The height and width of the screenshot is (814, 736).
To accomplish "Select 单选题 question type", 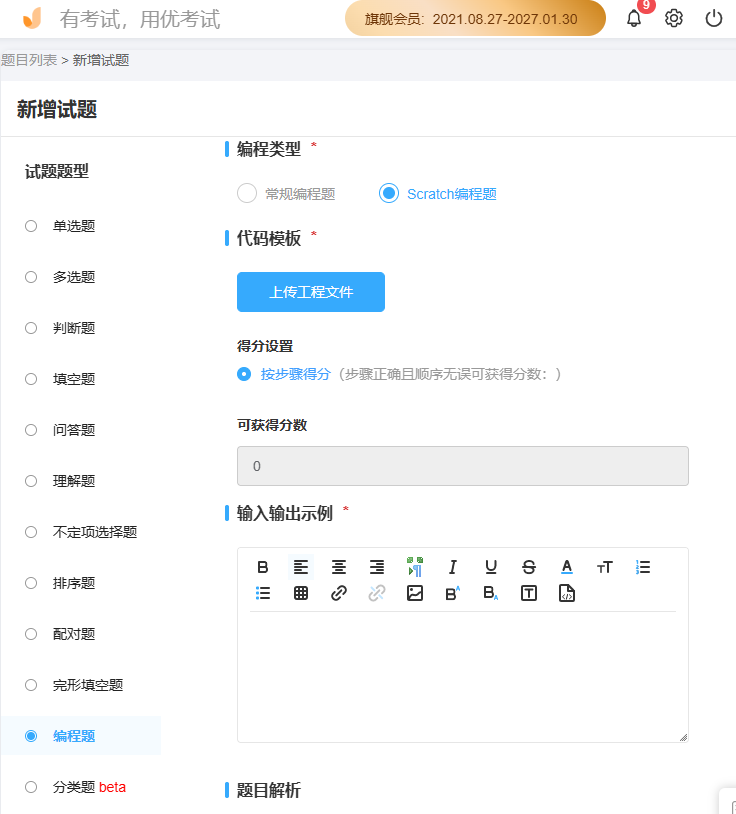I will [x=60, y=226].
